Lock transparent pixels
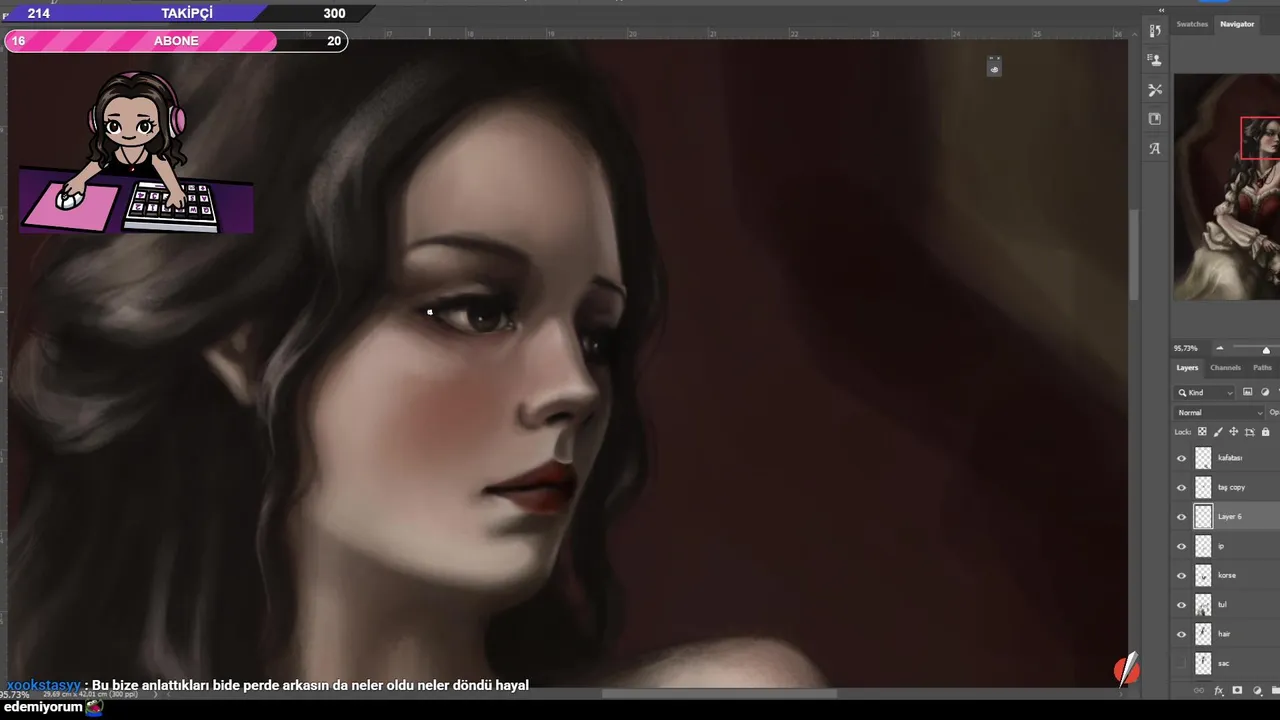Image resolution: width=1280 pixels, height=720 pixels. click(x=1202, y=432)
